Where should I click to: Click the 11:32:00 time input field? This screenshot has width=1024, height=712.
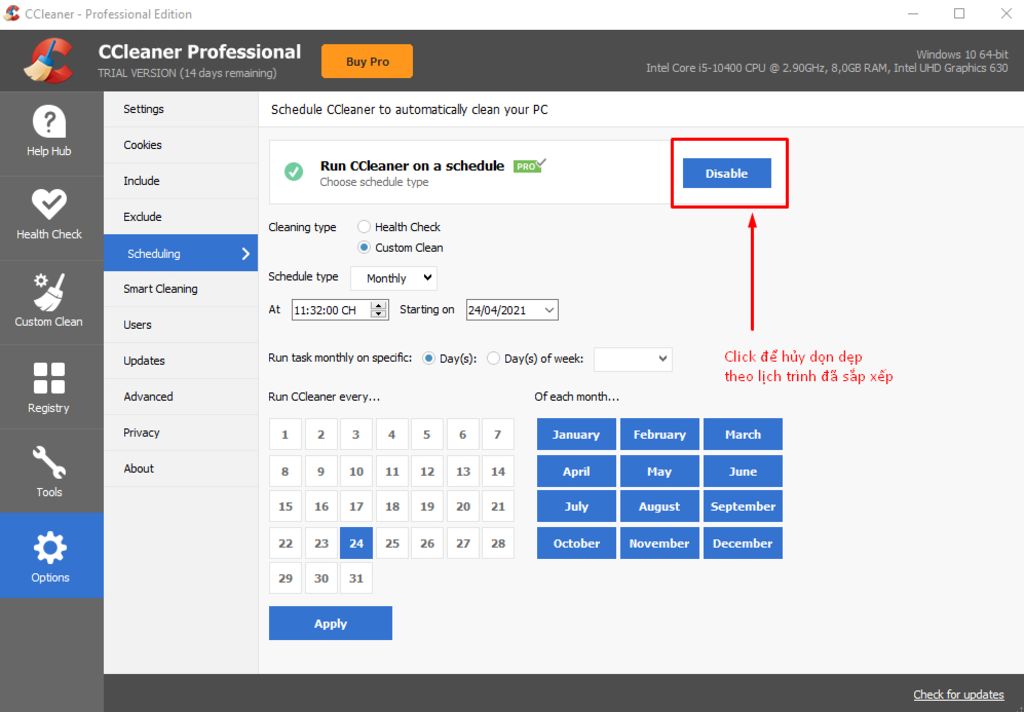point(331,310)
